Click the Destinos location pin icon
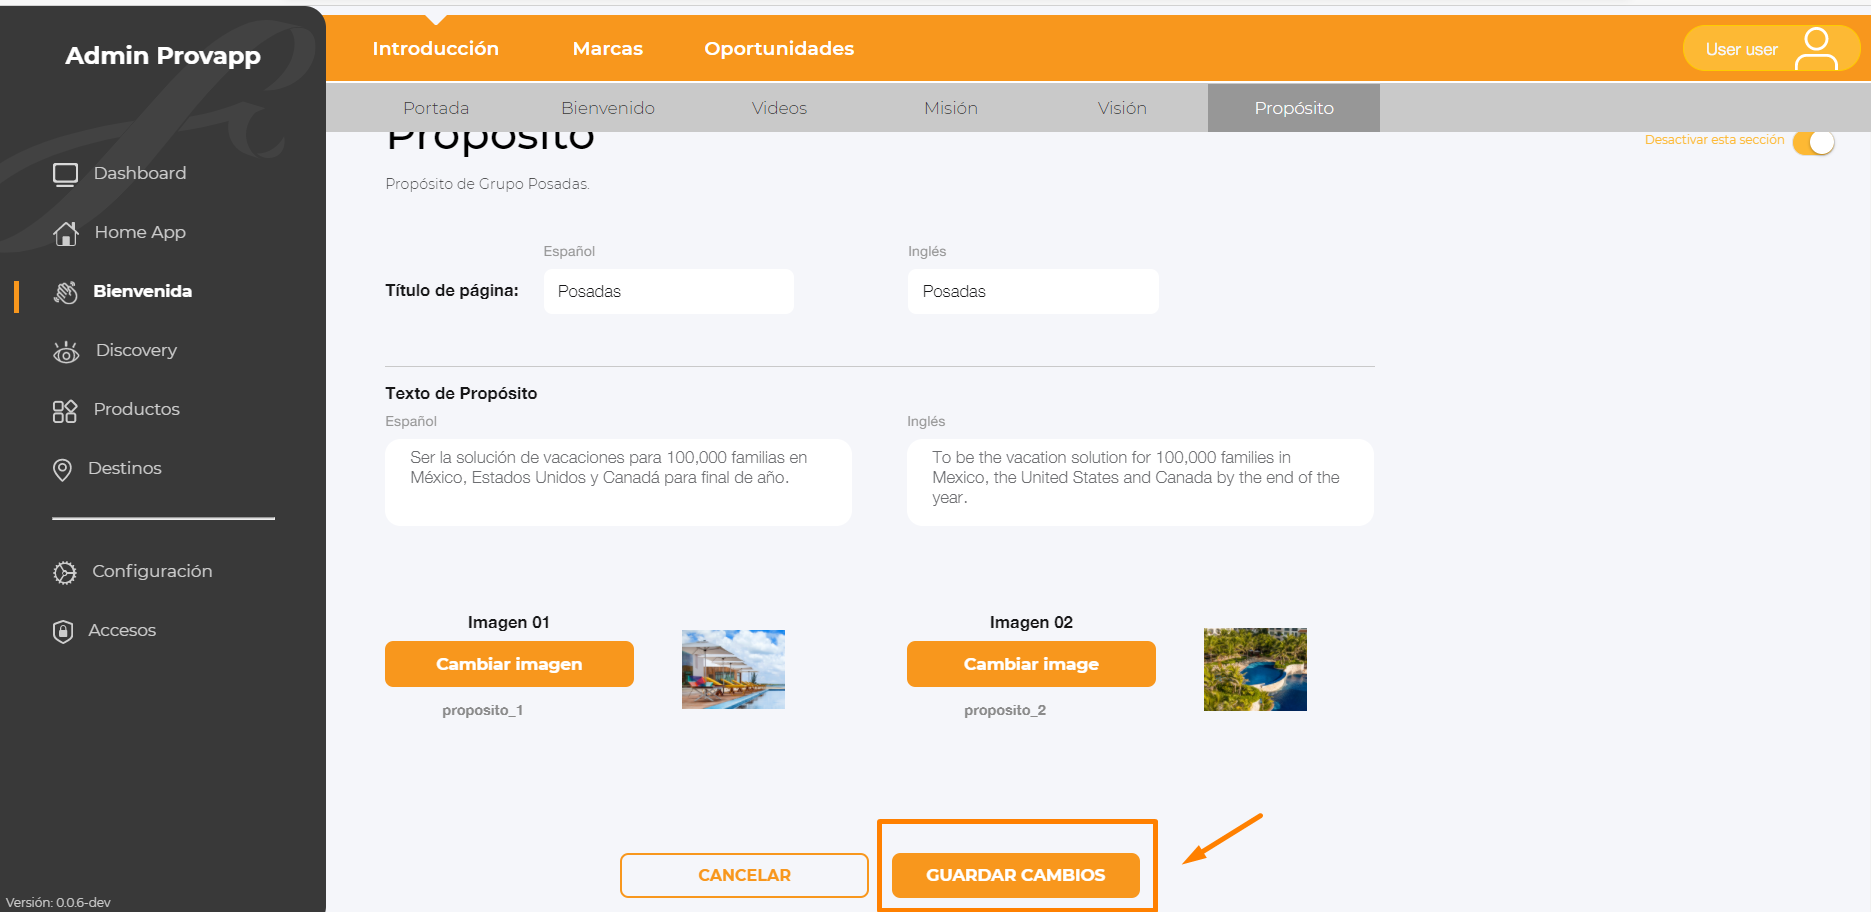 click(x=62, y=469)
